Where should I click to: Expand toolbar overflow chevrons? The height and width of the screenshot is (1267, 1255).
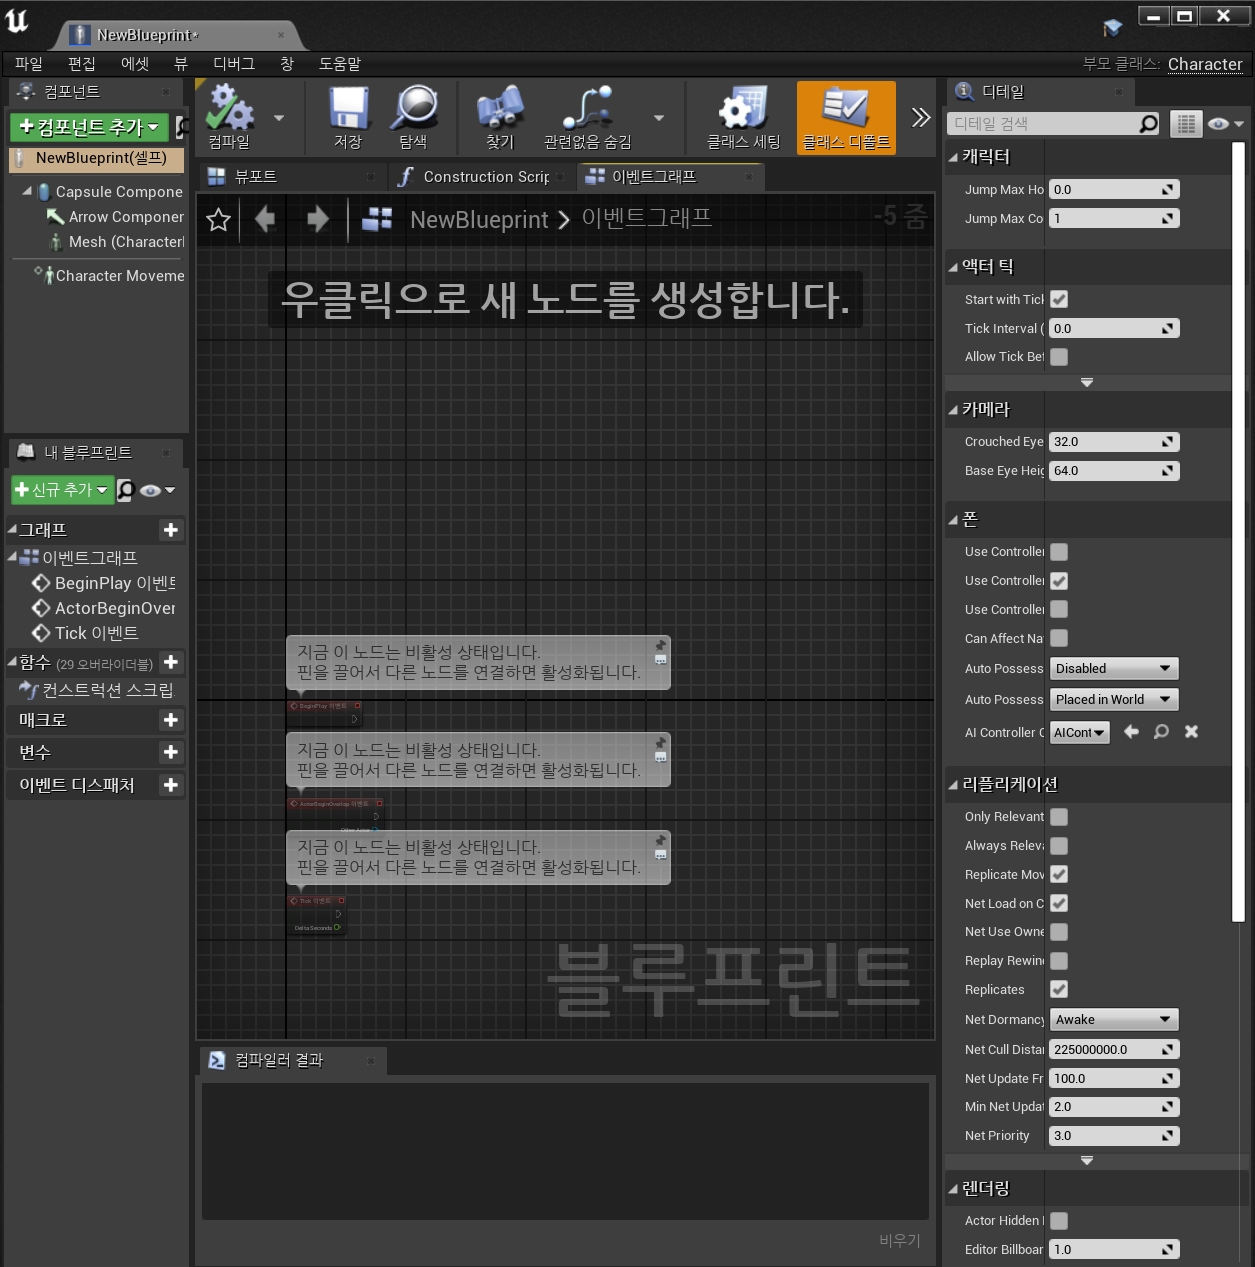pos(921,117)
